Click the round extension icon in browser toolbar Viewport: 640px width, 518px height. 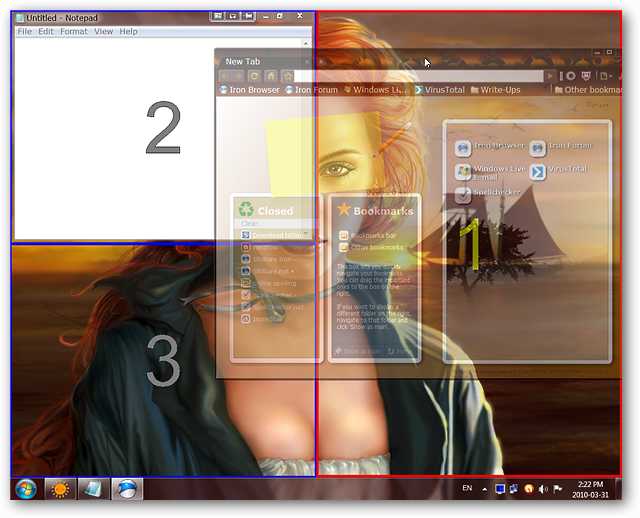[571, 76]
